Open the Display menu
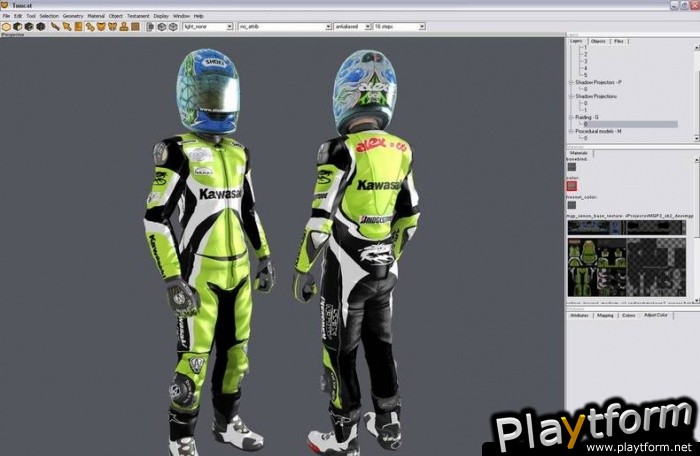Image resolution: width=700 pixels, height=456 pixels. tap(161, 16)
